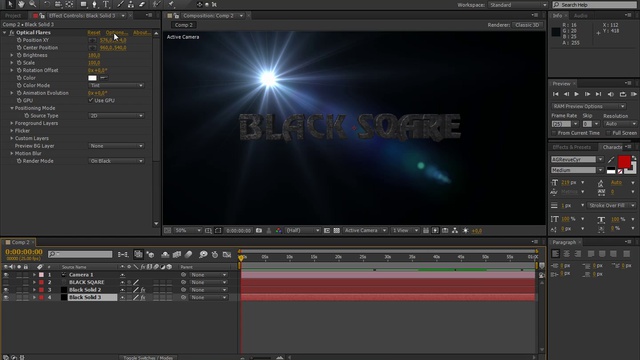Click the timeline current time indicator
This screenshot has height=360, width=640.
(x=241, y=258)
